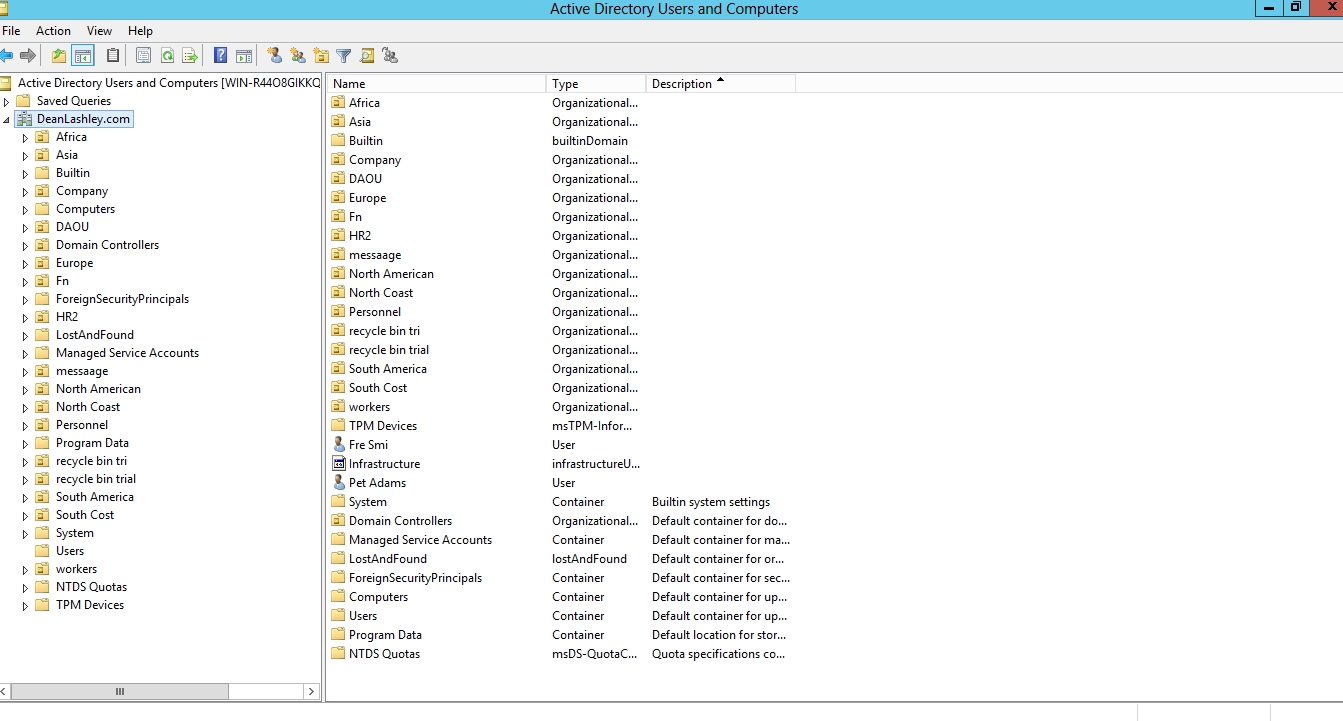Viewport: 1343px width, 721px height.
Task: Open the View menu
Action: tap(99, 31)
